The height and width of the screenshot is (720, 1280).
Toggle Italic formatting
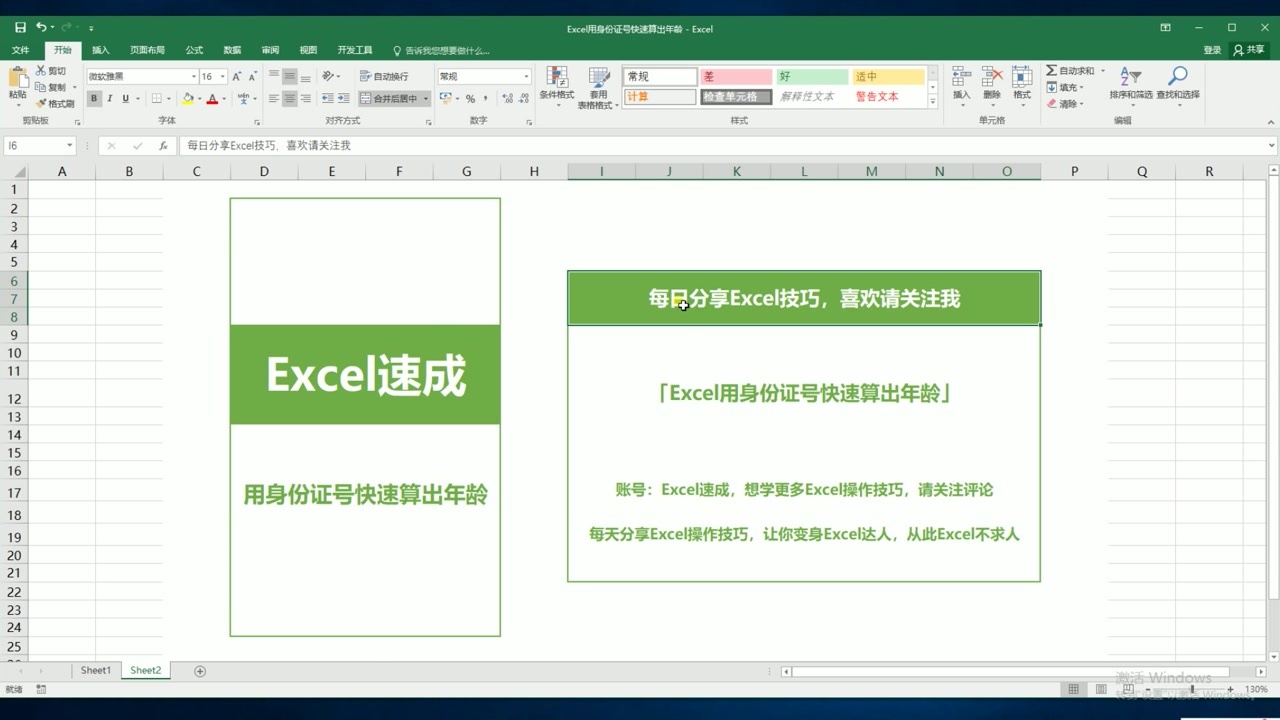pos(110,98)
